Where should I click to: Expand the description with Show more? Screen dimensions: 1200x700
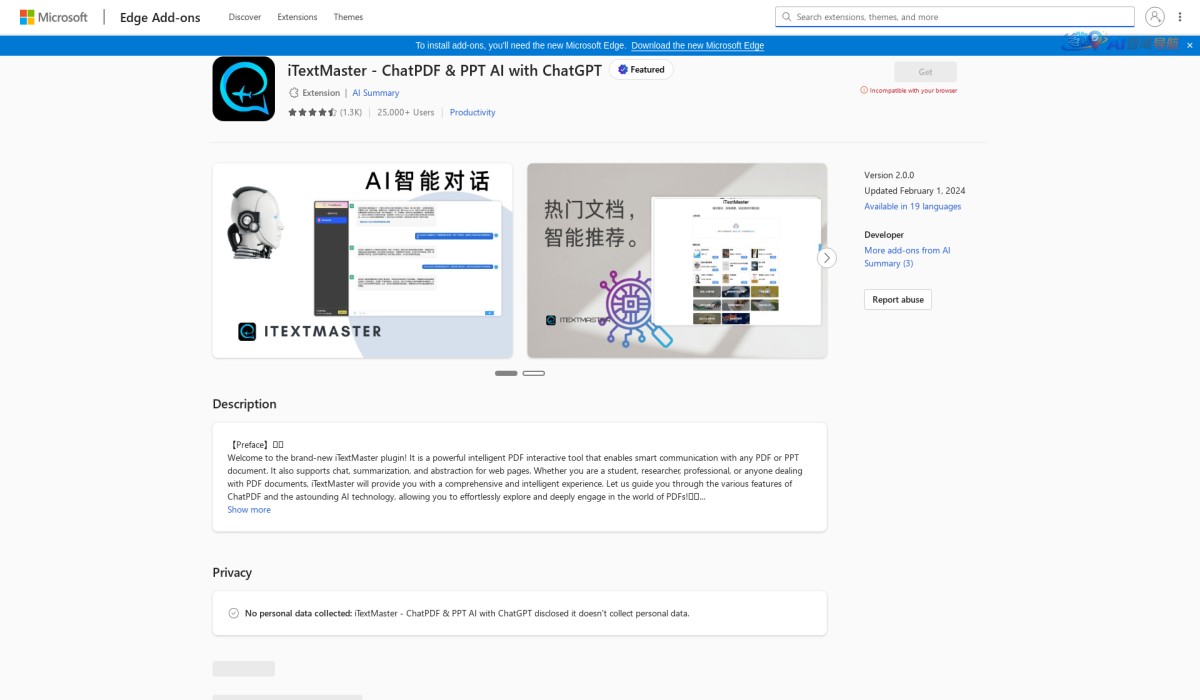click(x=248, y=509)
